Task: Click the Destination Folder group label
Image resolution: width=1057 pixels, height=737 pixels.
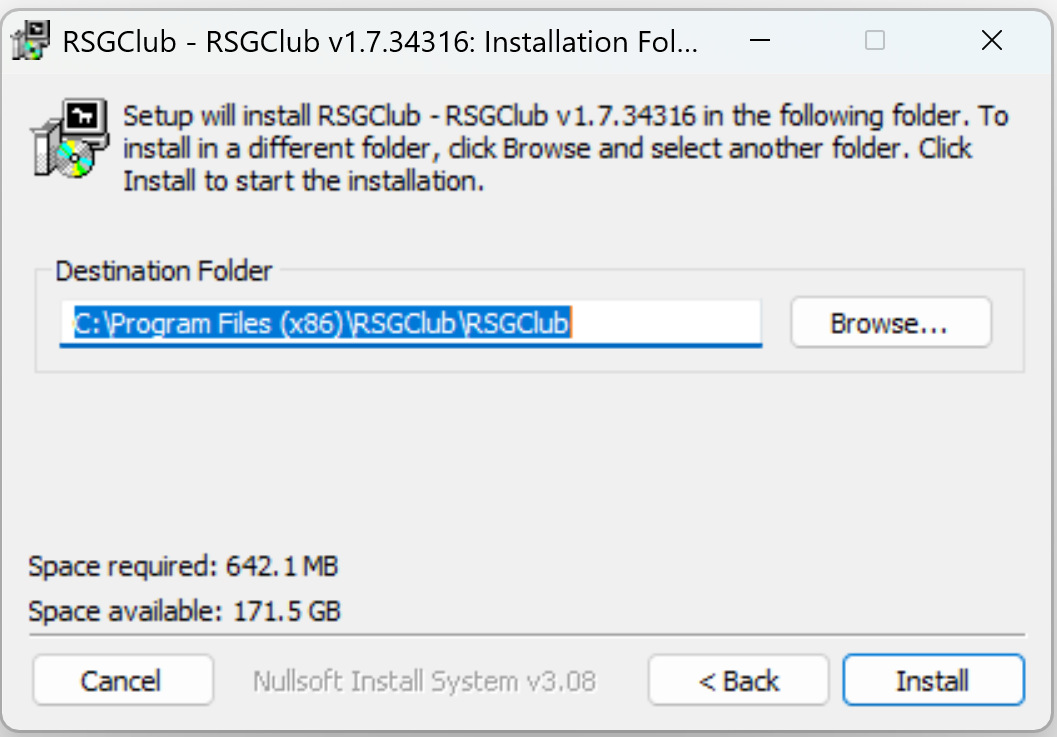Action: coord(164,271)
